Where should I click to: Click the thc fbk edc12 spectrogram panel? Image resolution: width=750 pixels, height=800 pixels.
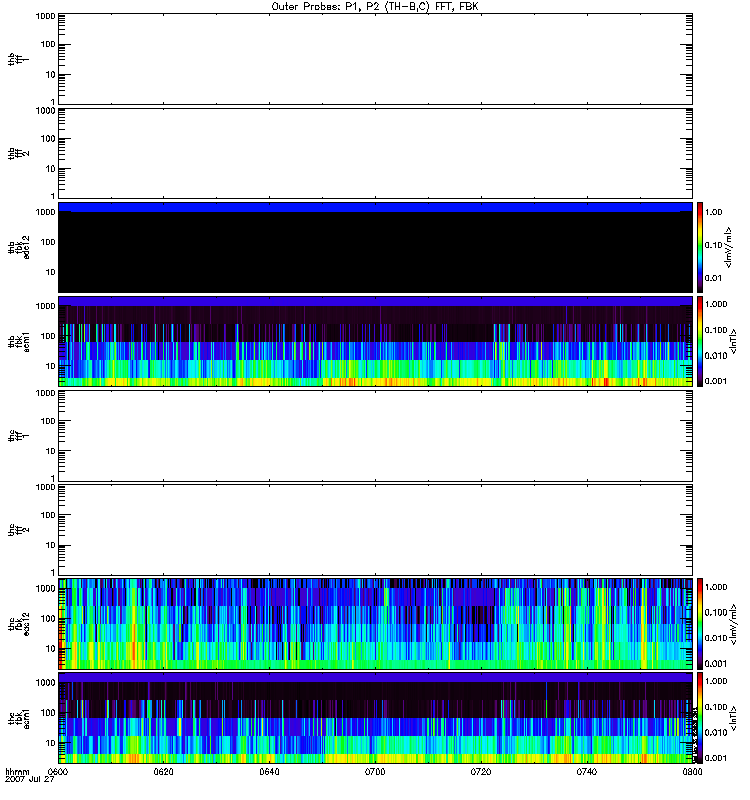pyautogui.click(x=375, y=624)
